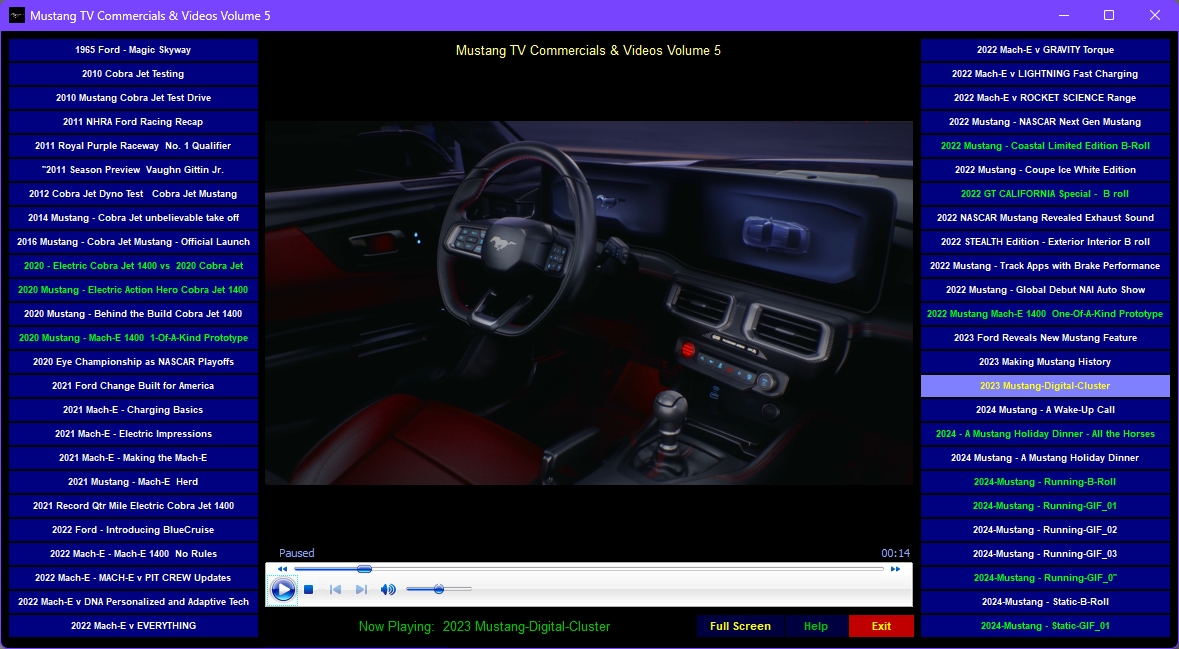Image resolution: width=1179 pixels, height=649 pixels.
Task: Select '2010 Mustang Cobra Jet Test Drive'
Action: (x=133, y=98)
